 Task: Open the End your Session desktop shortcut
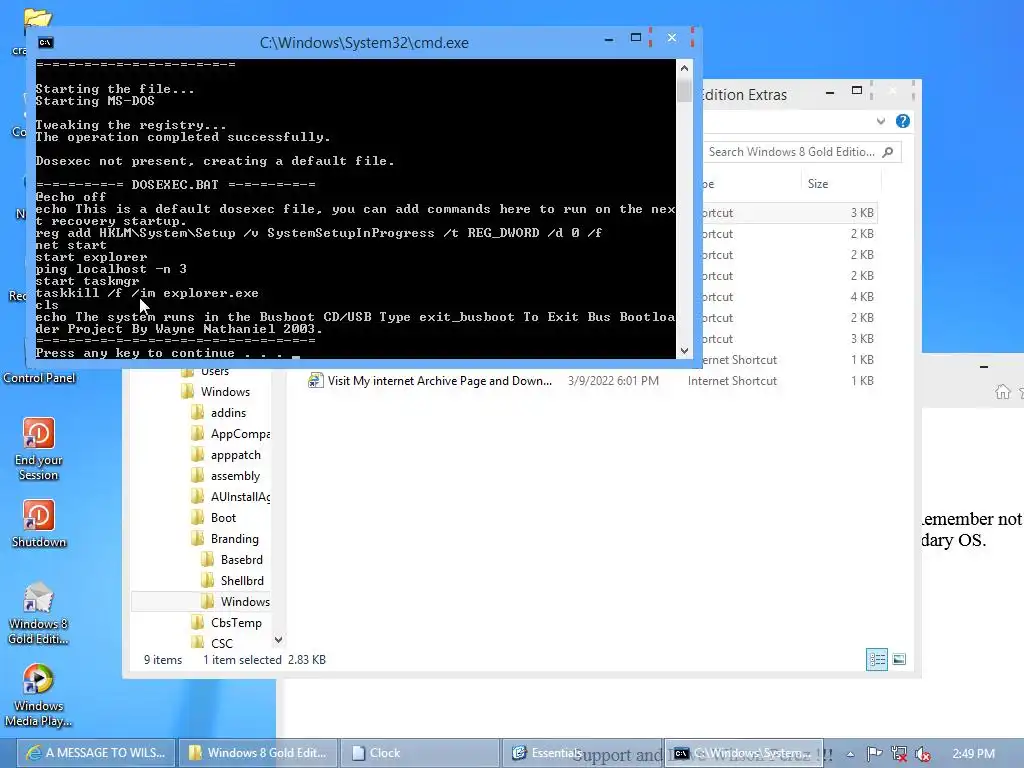click(39, 450)
